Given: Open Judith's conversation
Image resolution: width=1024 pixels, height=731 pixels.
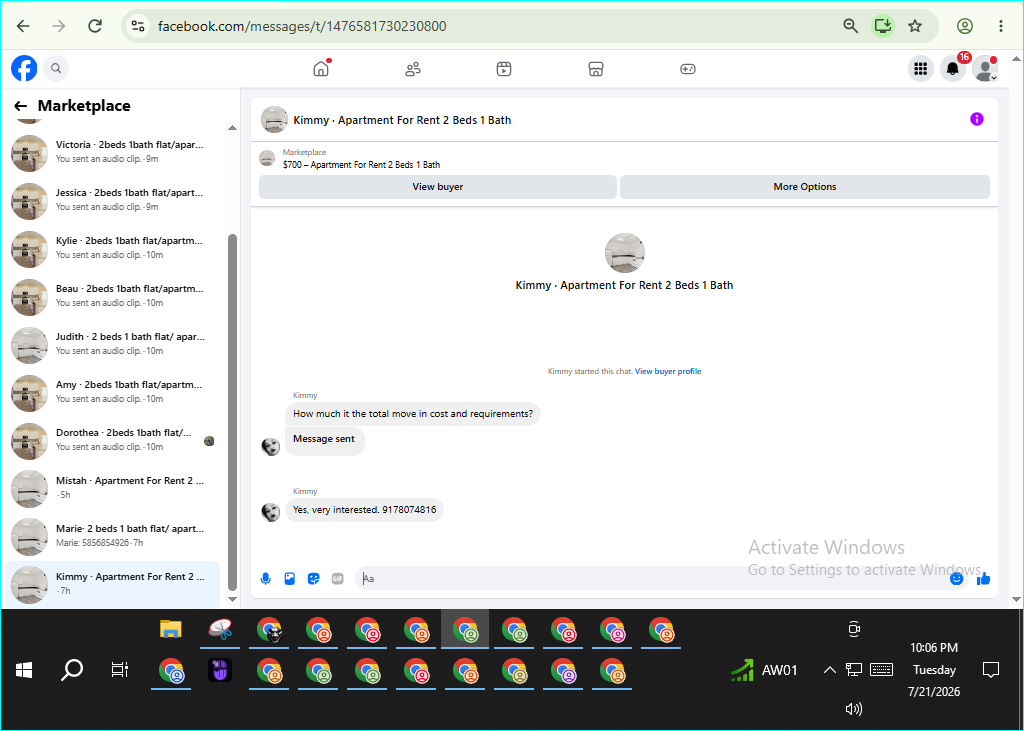Looking at the screenshot, I should 112,344.
